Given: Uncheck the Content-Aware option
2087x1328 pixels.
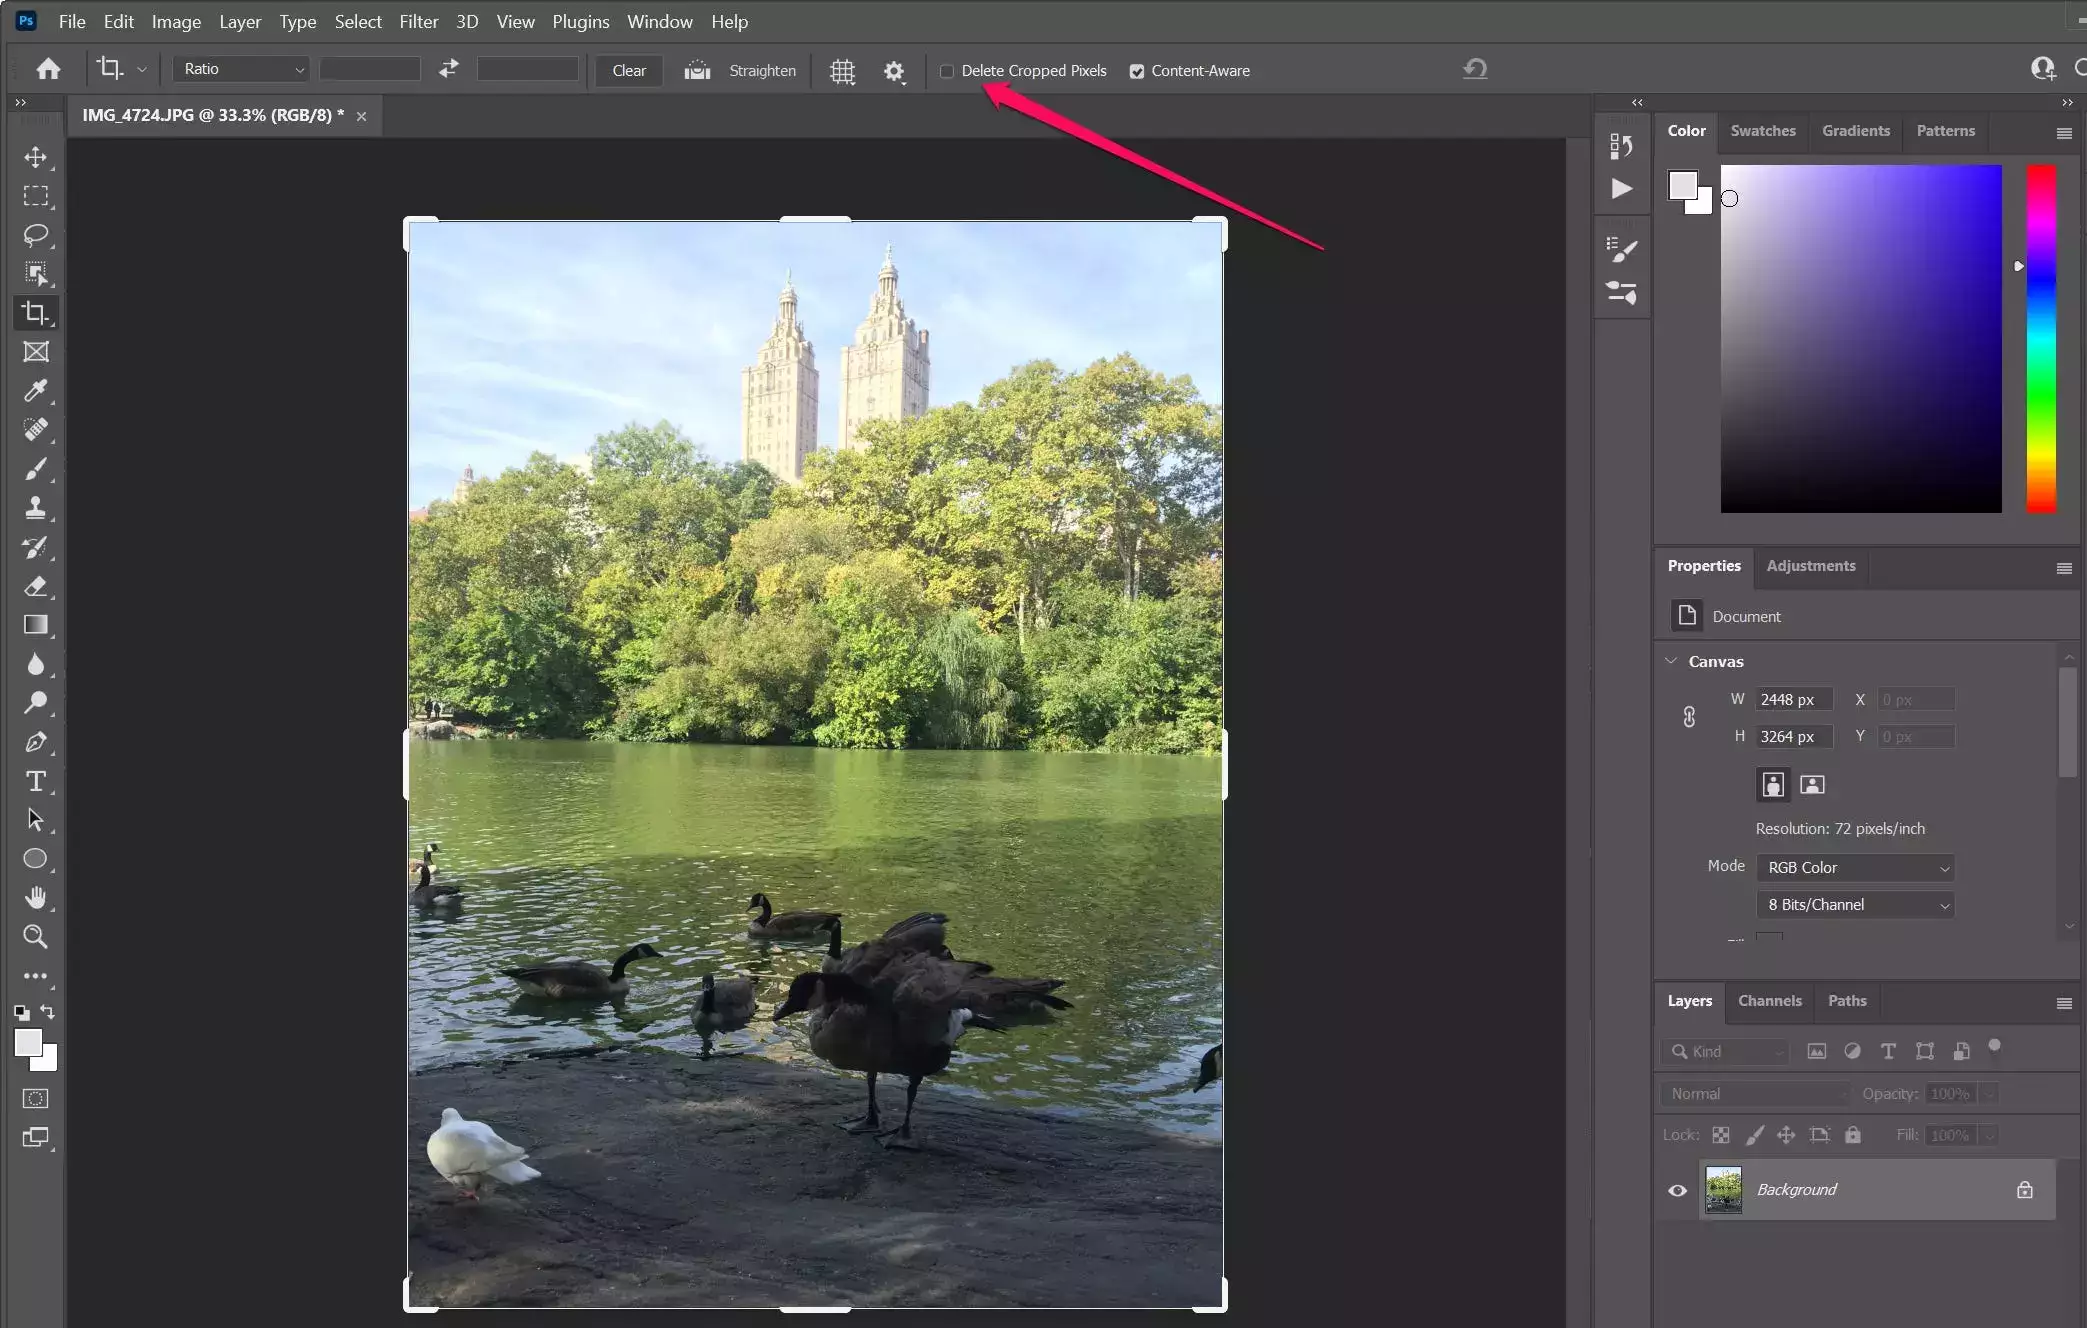Looking at the screenshot, I should tap(1137, 71).
